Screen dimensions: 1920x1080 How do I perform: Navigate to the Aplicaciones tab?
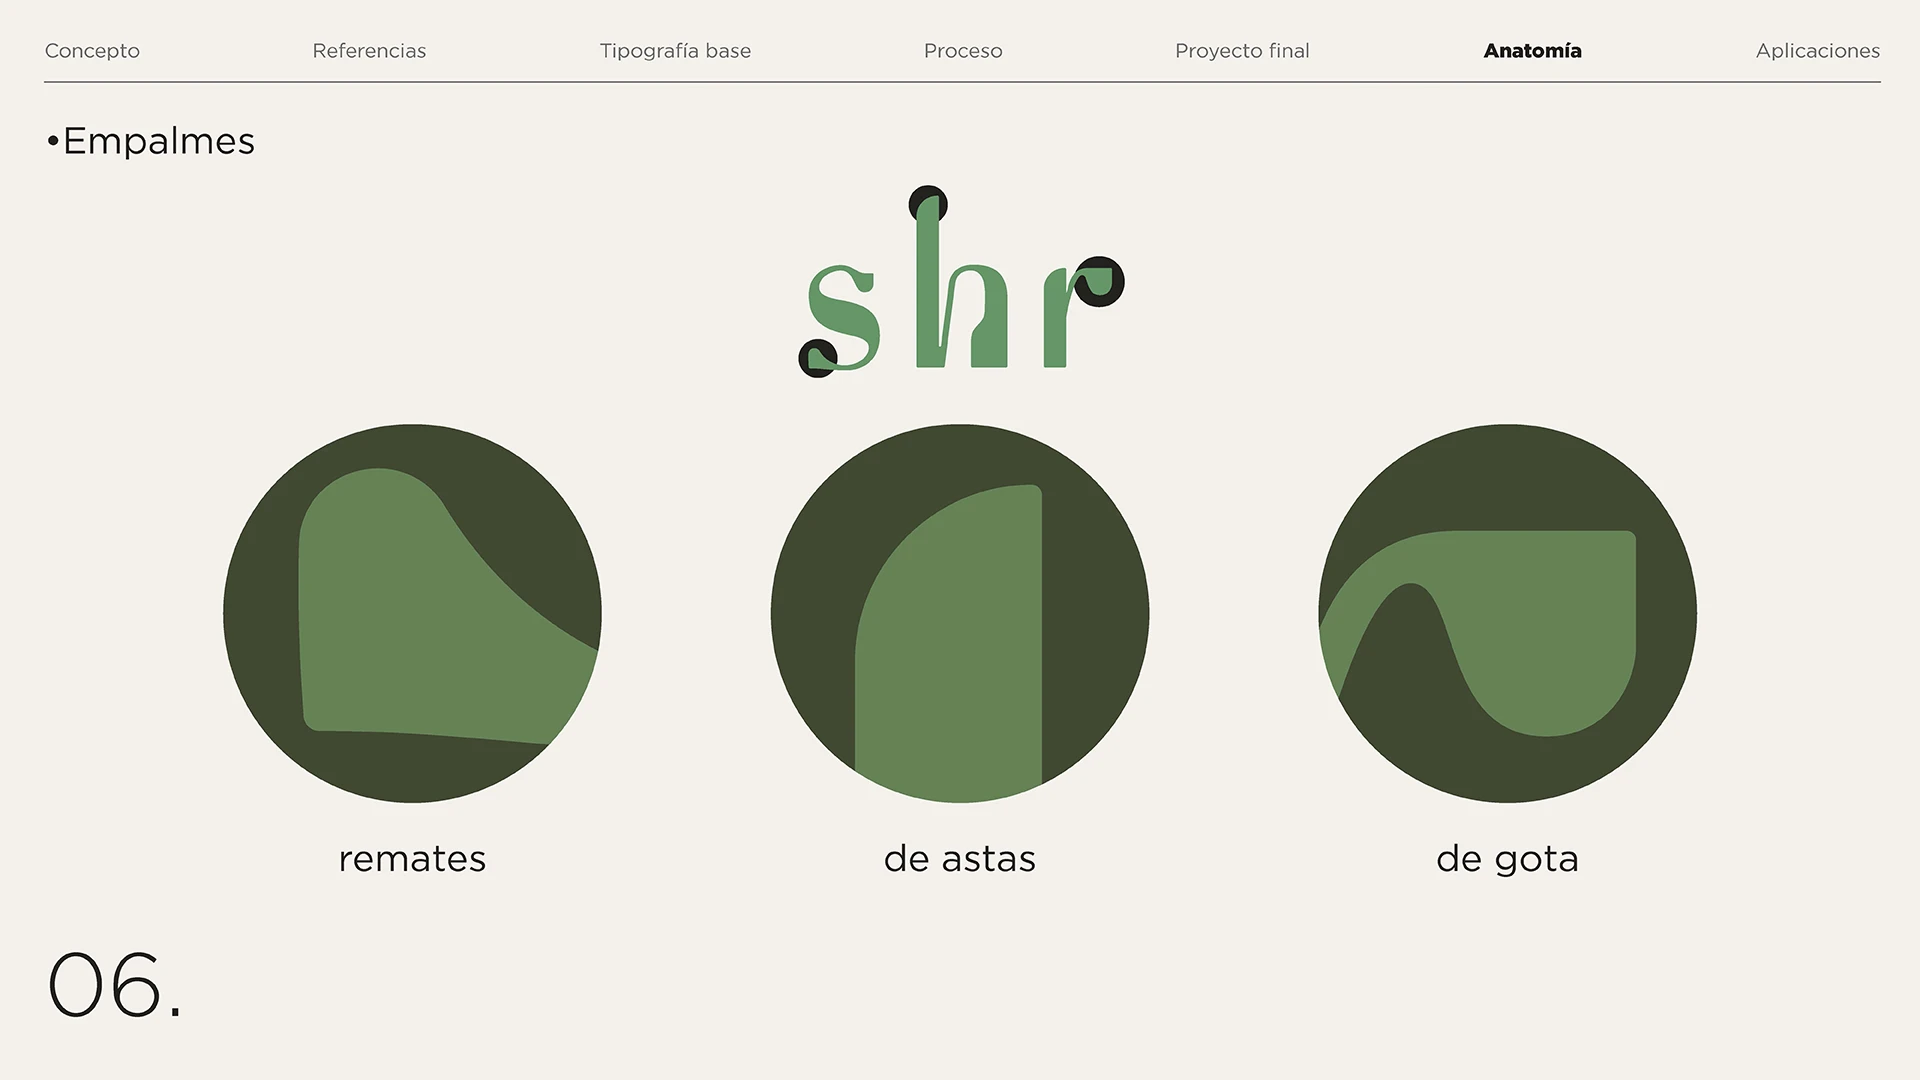[1817, 51]
